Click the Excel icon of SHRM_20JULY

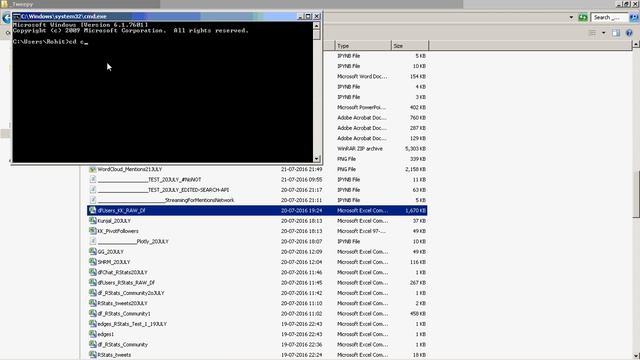click(93, 262)
